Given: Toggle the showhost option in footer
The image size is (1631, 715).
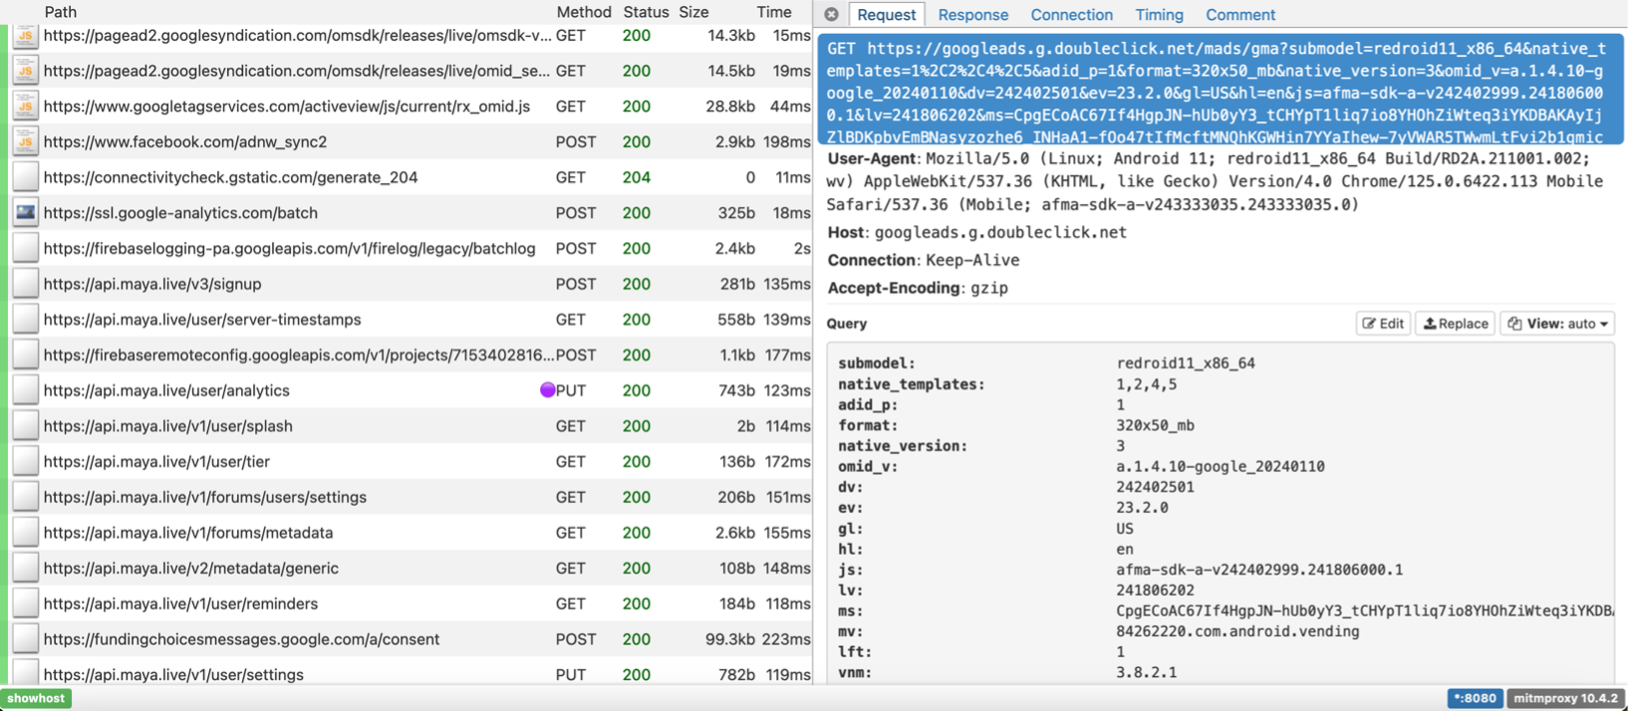Looking at the screenshot, I should pos(36,698).
